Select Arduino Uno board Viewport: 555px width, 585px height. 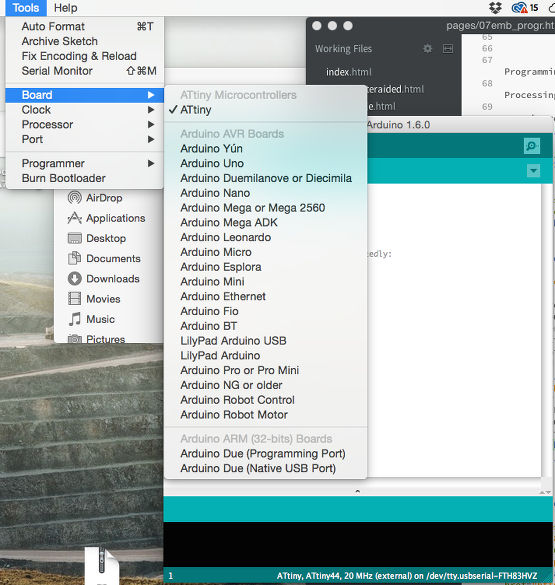pyautogui.click(x=266, y=163)
